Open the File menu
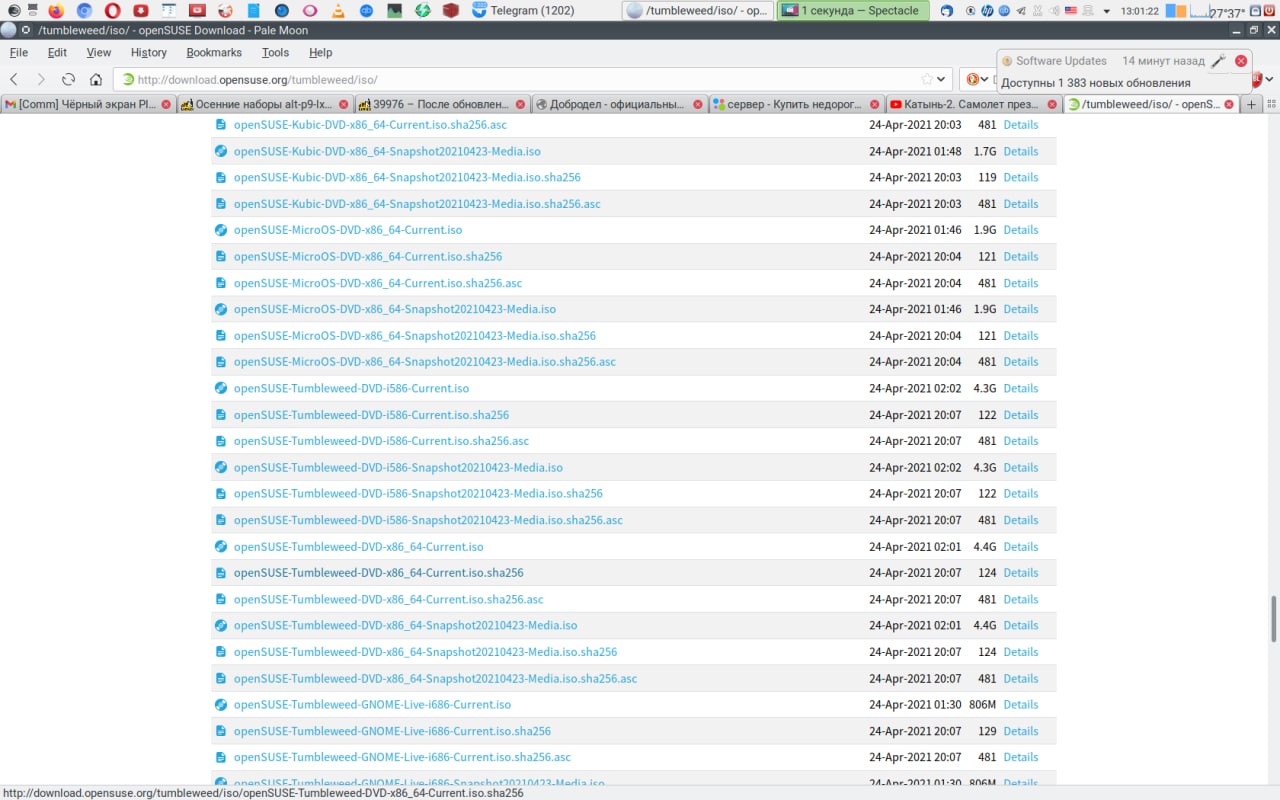This screenshot has height=800, width=1280. (18, 52)
